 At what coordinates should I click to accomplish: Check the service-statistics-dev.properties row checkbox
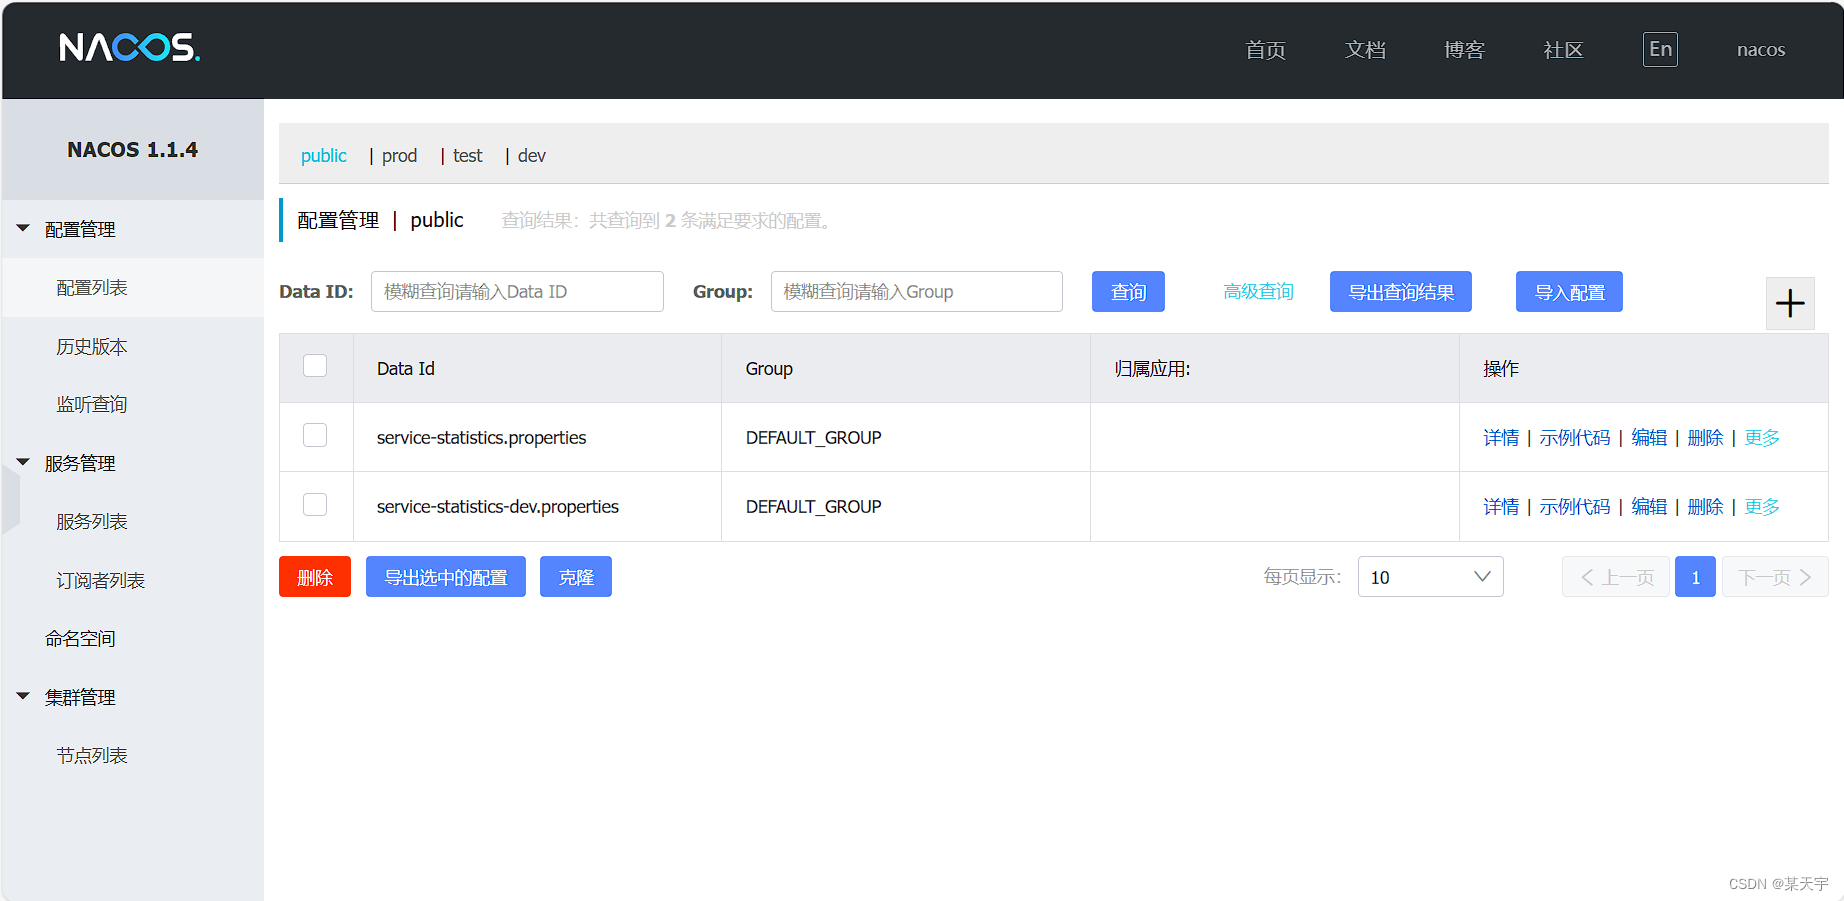(315, 505)
